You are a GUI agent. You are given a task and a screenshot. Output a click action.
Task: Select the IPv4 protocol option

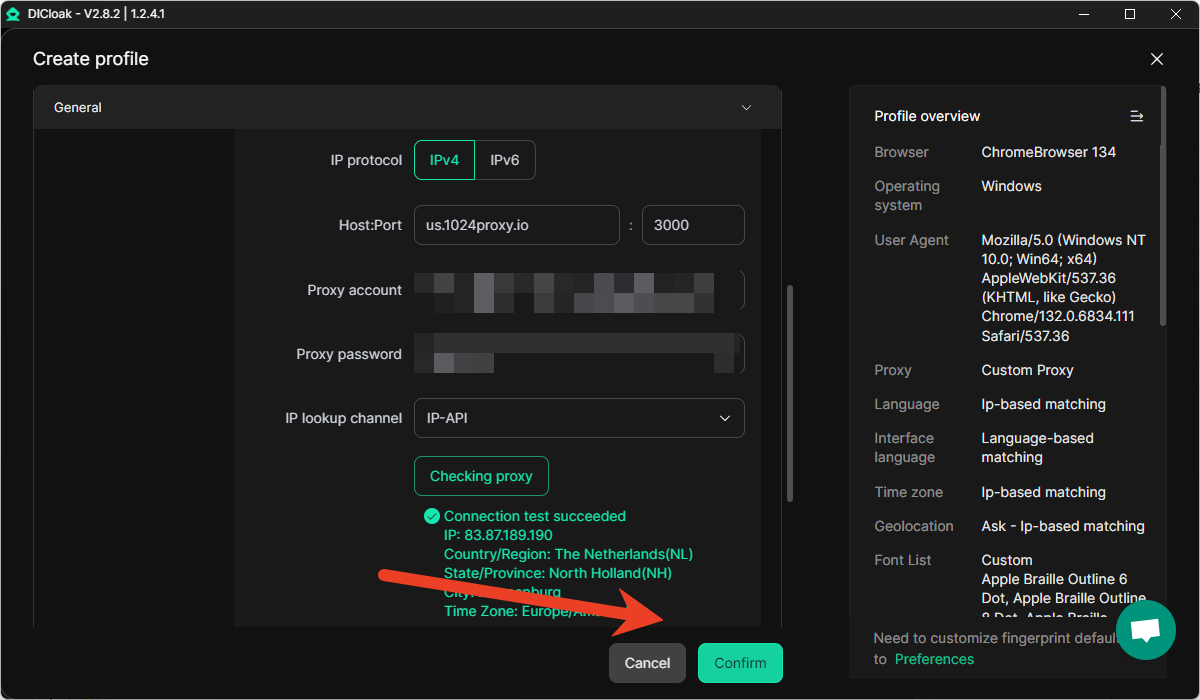[x=444, y=160]
